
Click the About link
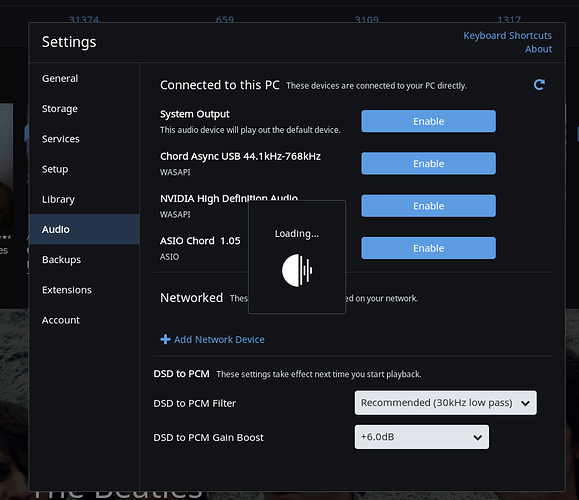pos(538,49)
